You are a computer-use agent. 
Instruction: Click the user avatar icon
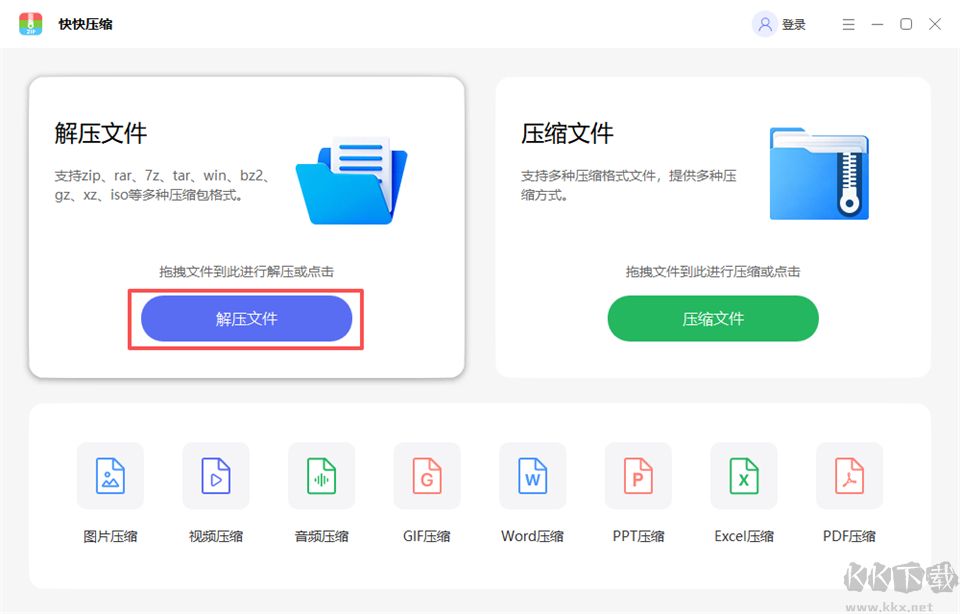(x=765, y=23)
